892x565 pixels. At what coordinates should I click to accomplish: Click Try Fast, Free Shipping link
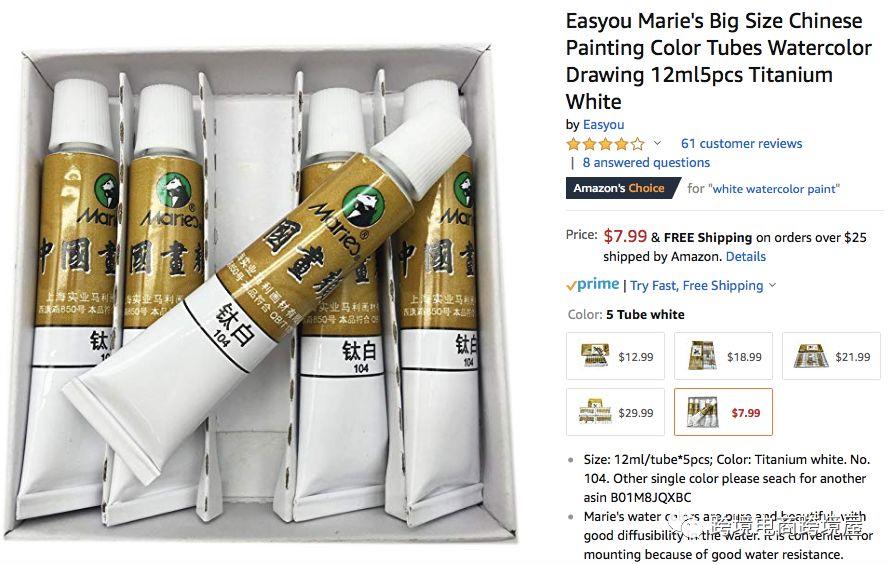click(x=697, y=285)
